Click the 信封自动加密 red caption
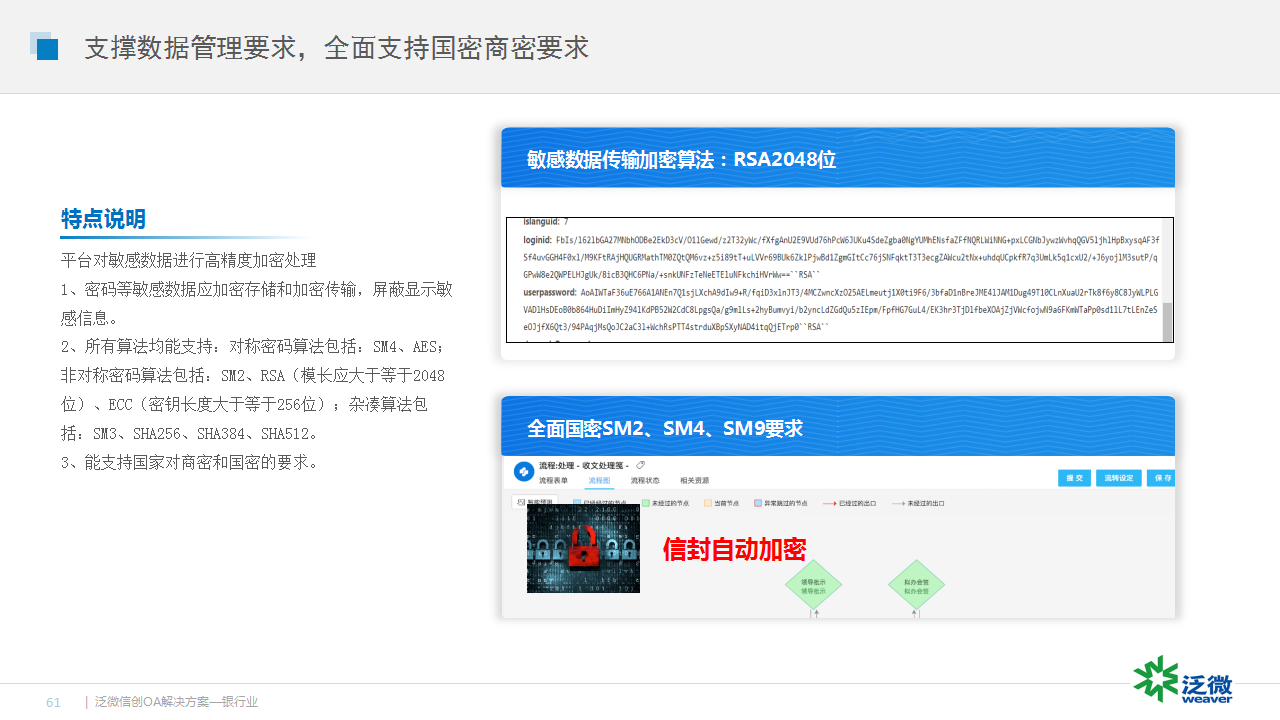 [734, 549]
